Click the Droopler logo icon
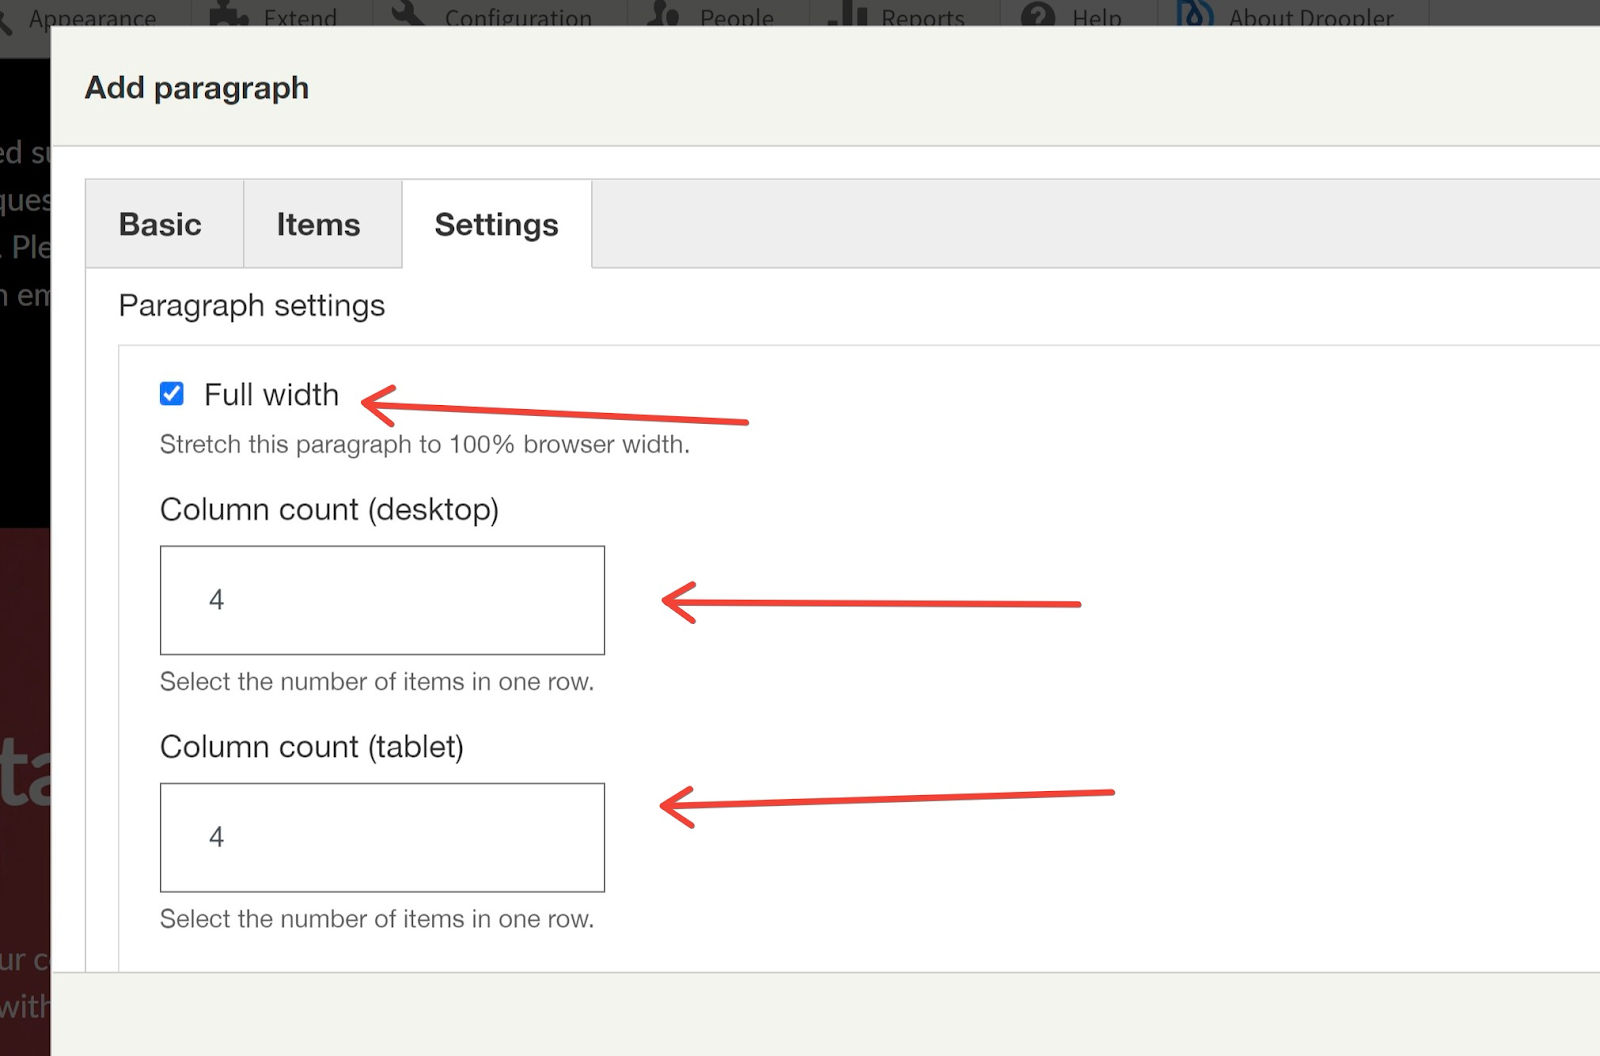 [1194, 14]
